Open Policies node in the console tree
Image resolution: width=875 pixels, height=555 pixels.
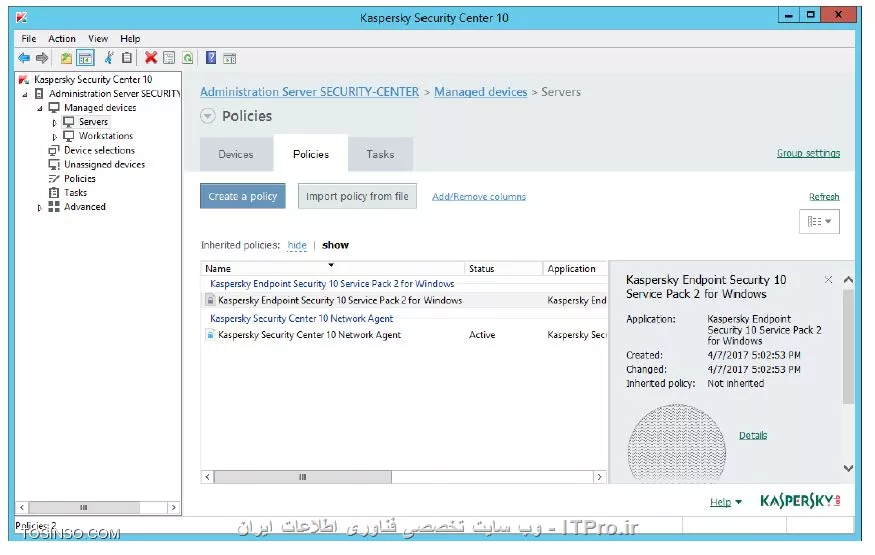pyautogui.click(x=80, y=178)
